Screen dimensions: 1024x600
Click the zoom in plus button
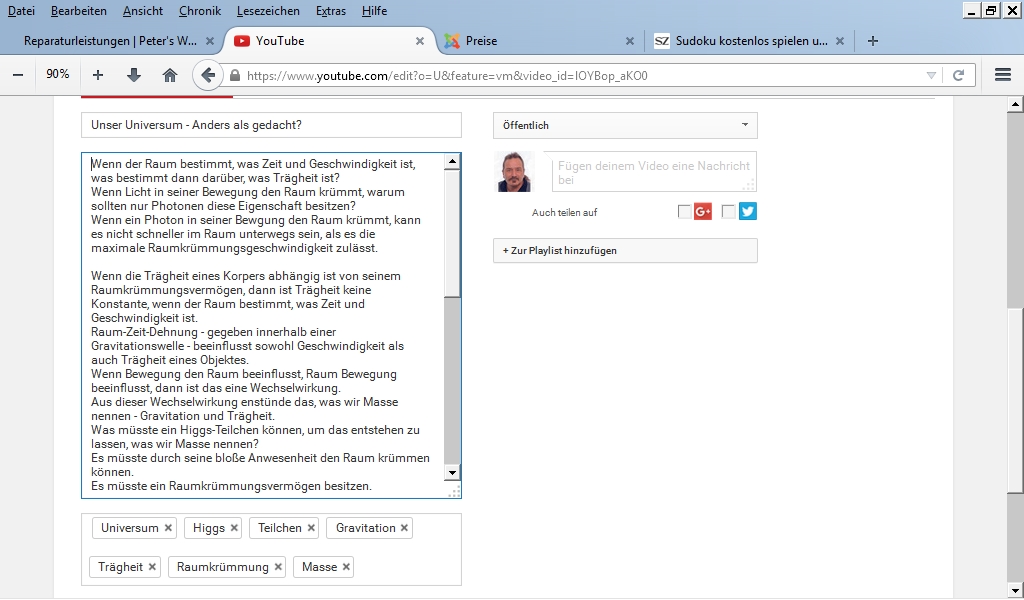98,75
